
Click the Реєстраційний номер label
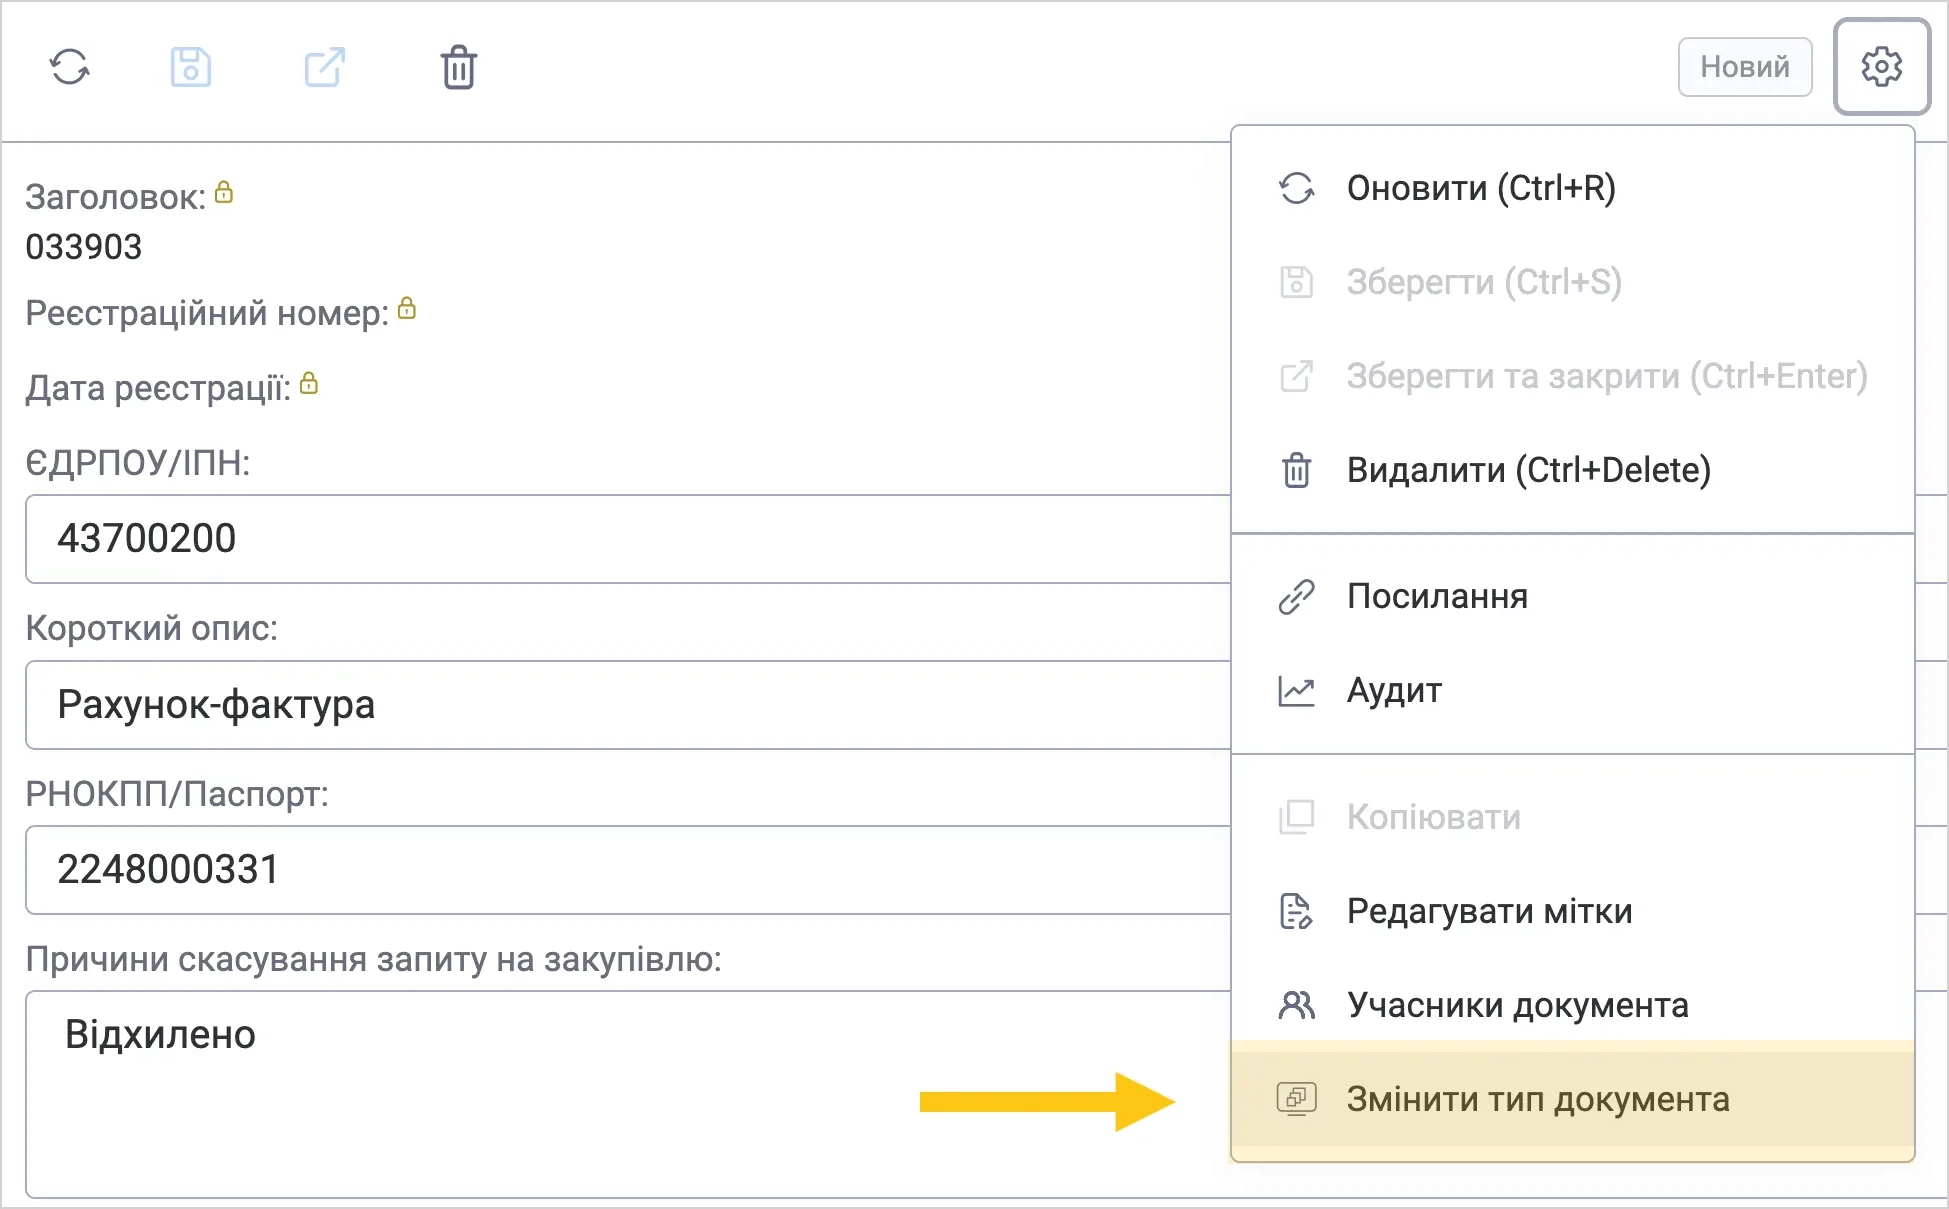(x=207, y=314)
